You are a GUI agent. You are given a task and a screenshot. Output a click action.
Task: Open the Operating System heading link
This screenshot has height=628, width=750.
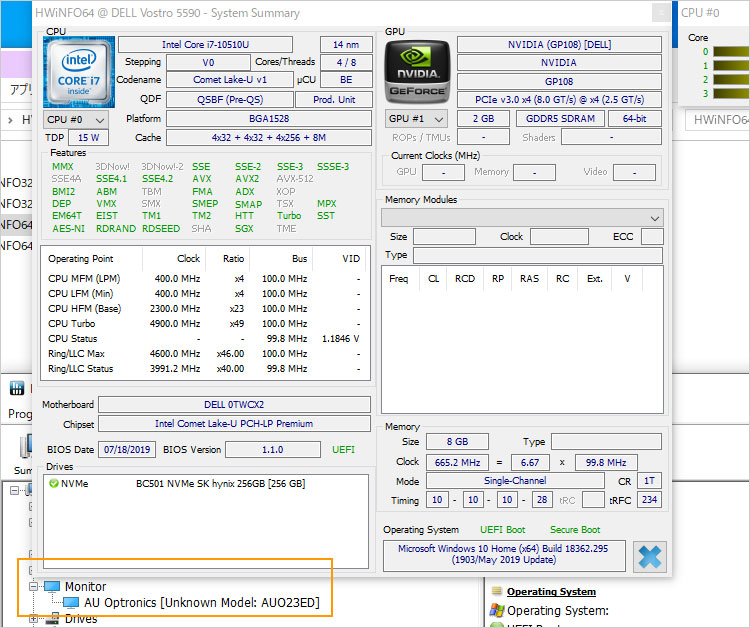551,592
